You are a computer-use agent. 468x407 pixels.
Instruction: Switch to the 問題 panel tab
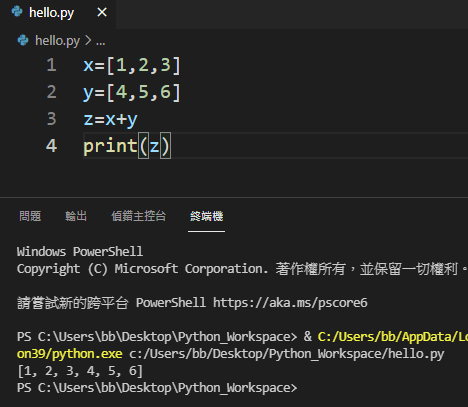click(30, 216)
